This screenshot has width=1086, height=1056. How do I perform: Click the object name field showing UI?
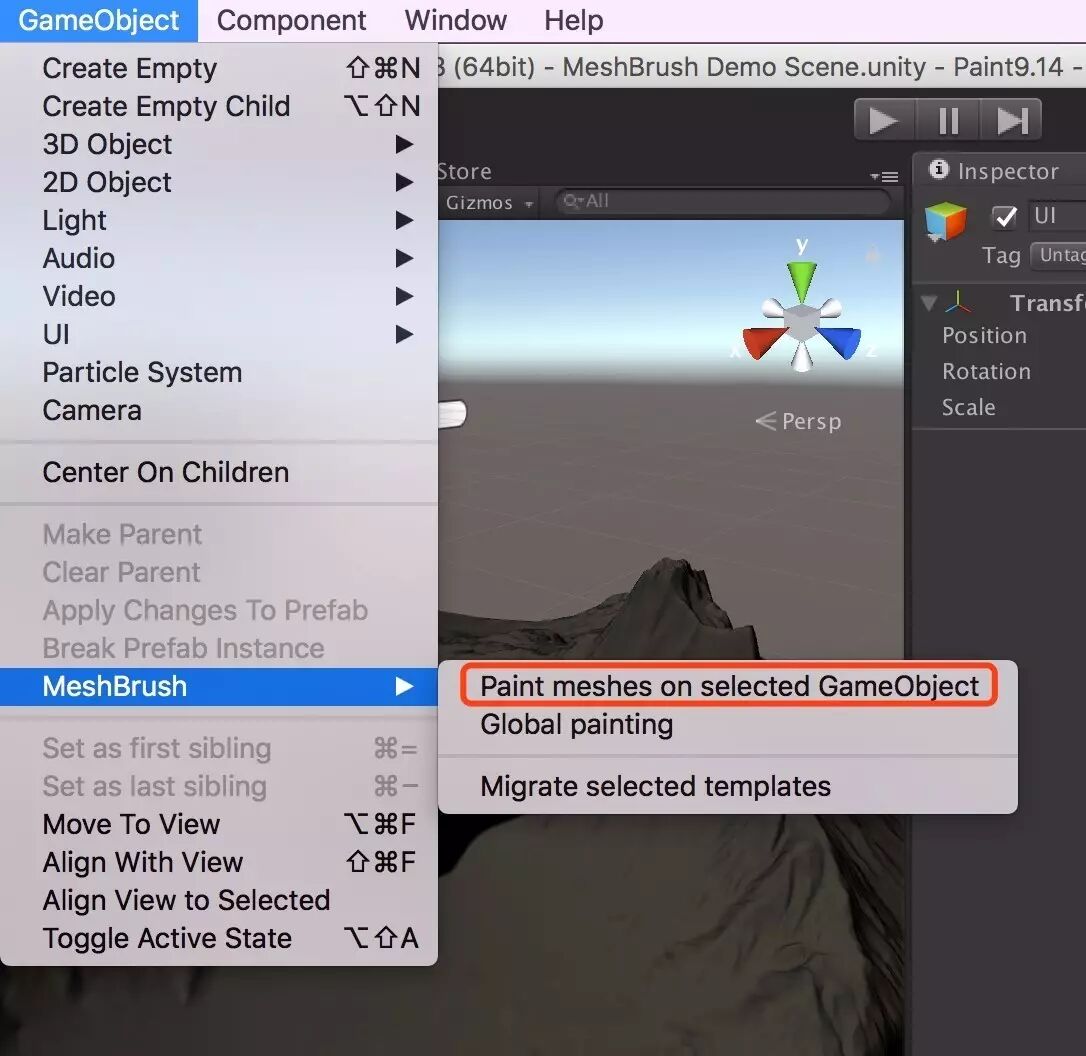point(1057,216)
